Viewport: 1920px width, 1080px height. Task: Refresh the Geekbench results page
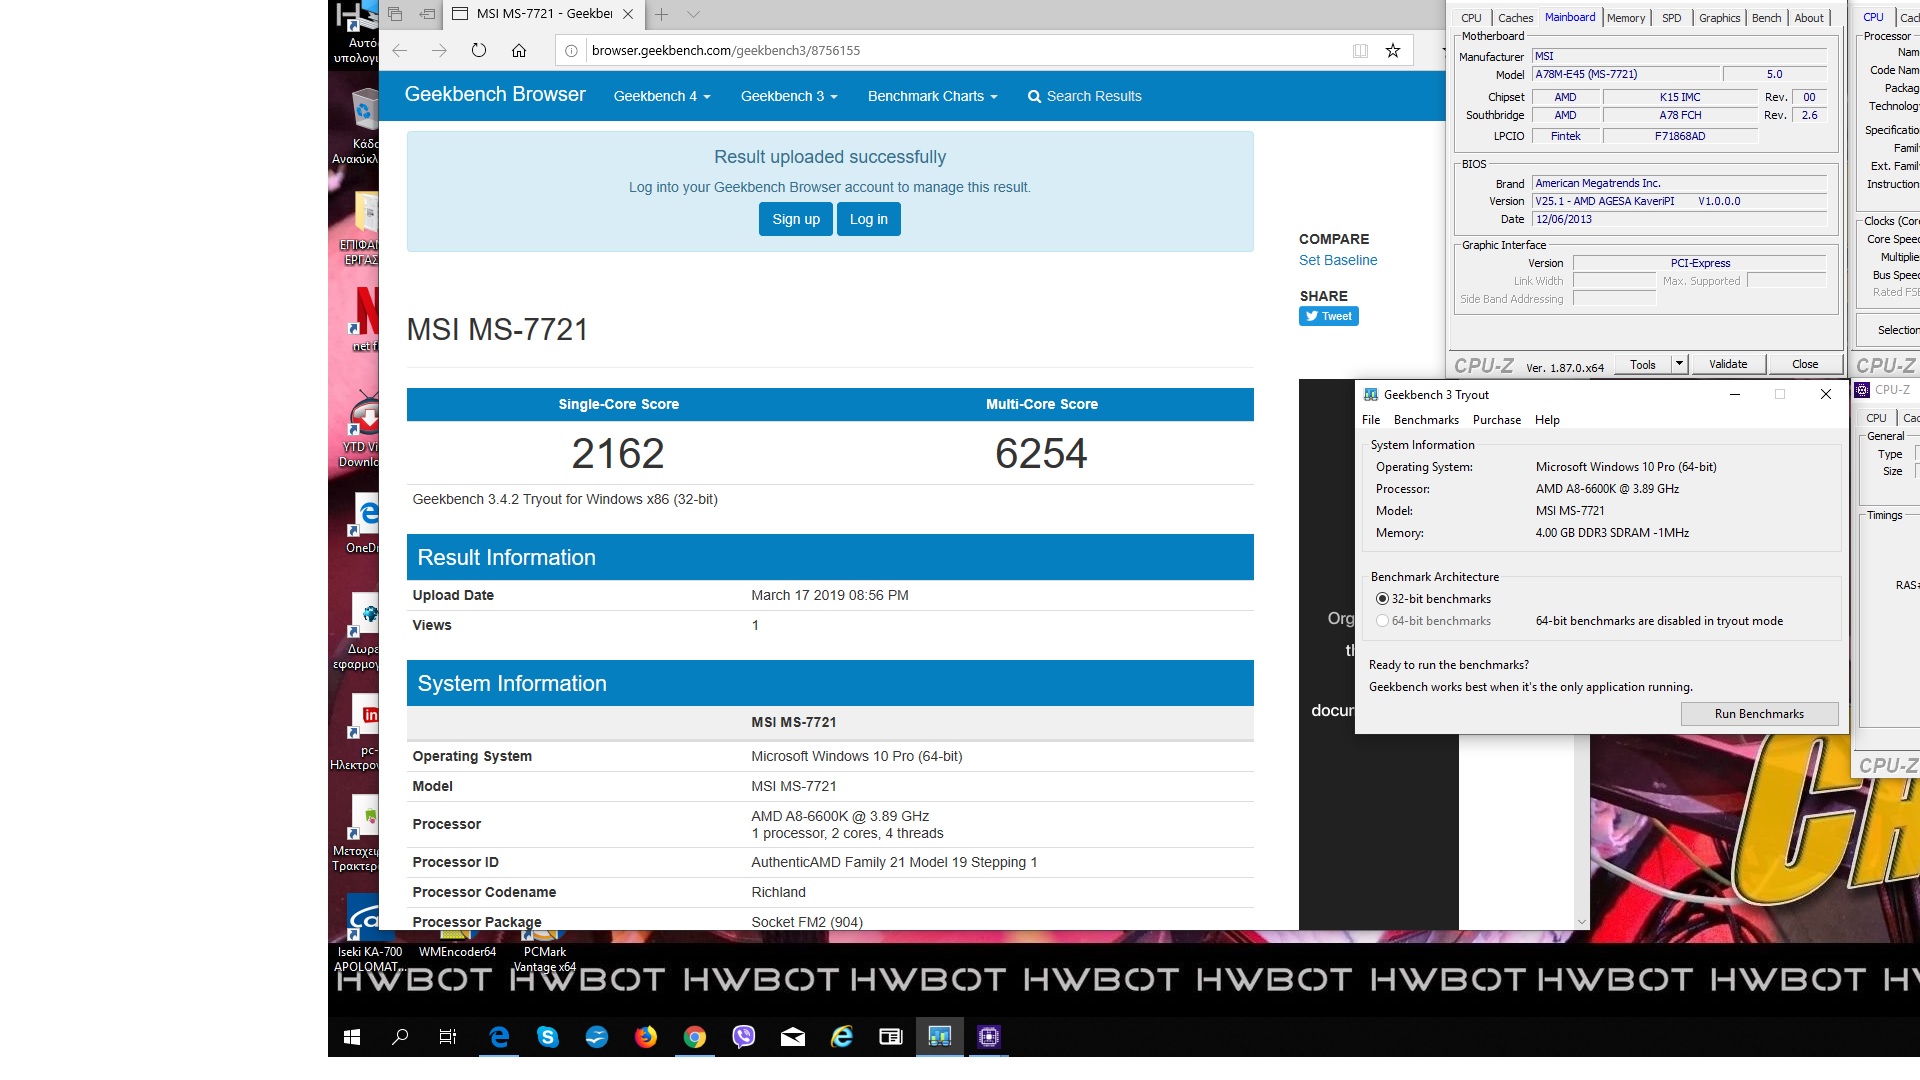click(x=479, y=51)
